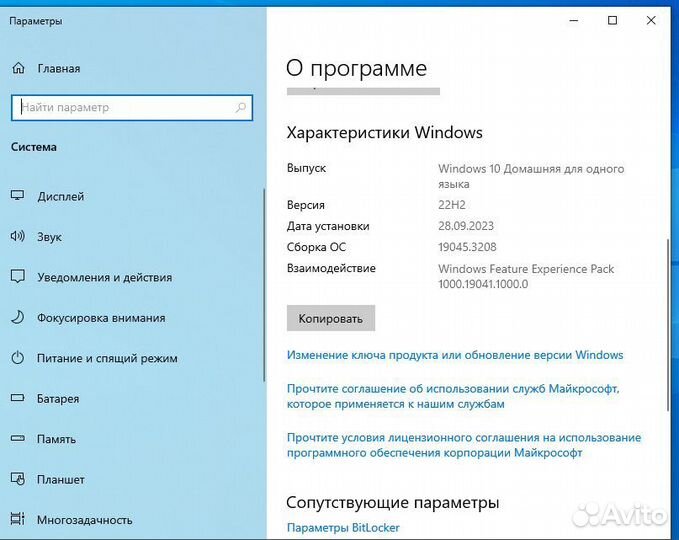
Task: Maximize the Параметры window
Action: [x=612, y=20]
